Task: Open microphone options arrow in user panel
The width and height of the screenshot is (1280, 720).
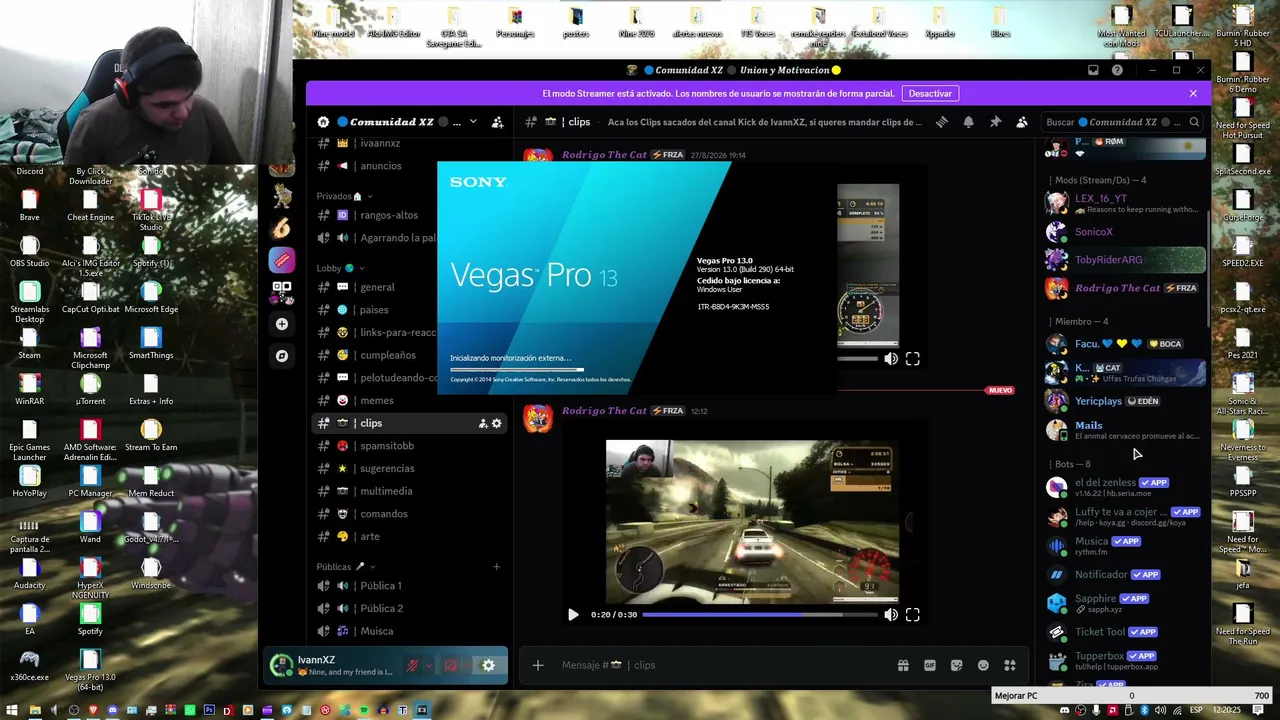Action: click(x=429, y=665)
